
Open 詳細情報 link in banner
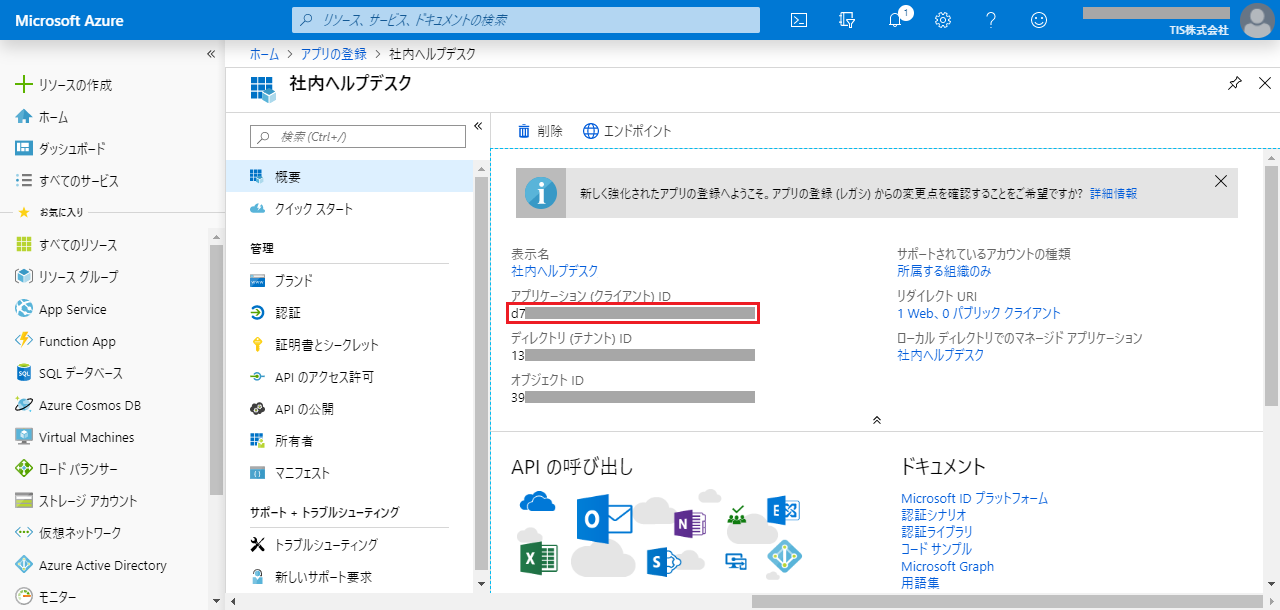tap(1113, 194)
